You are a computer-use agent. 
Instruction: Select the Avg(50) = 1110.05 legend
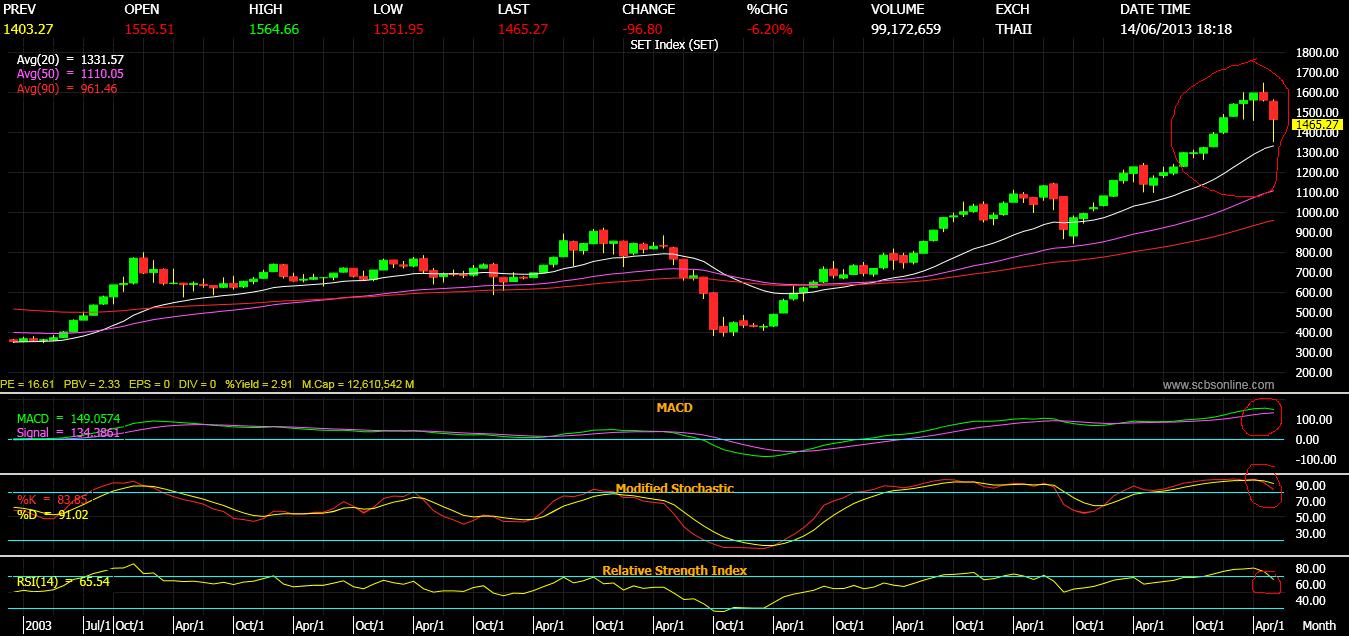click(x=70, y=74)
